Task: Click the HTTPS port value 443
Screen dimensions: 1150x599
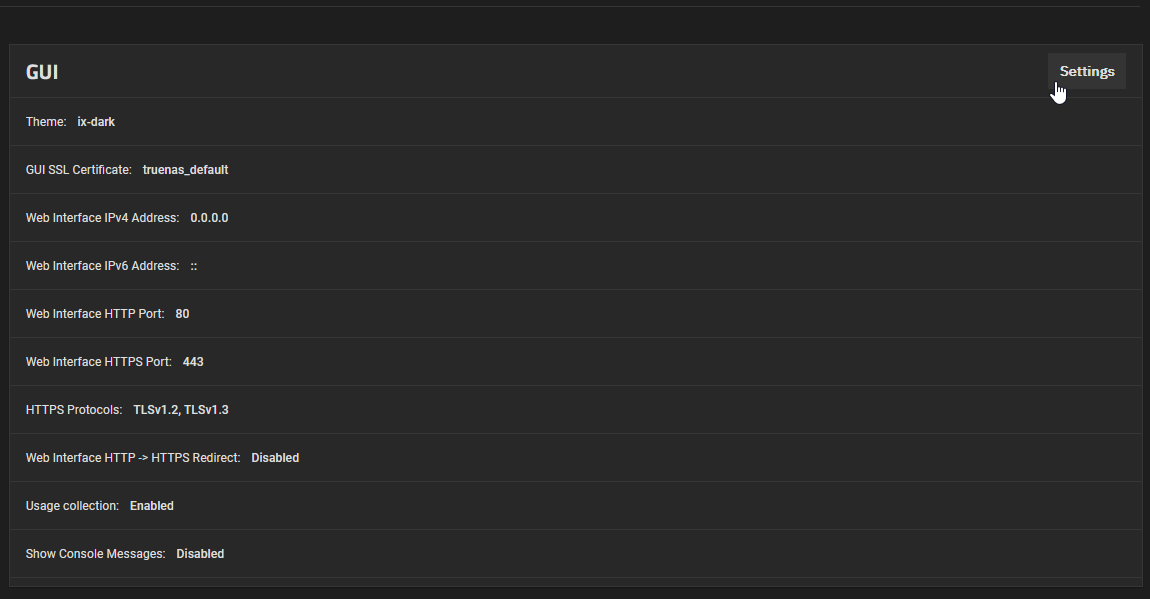Action: click(x=193, y=362)
